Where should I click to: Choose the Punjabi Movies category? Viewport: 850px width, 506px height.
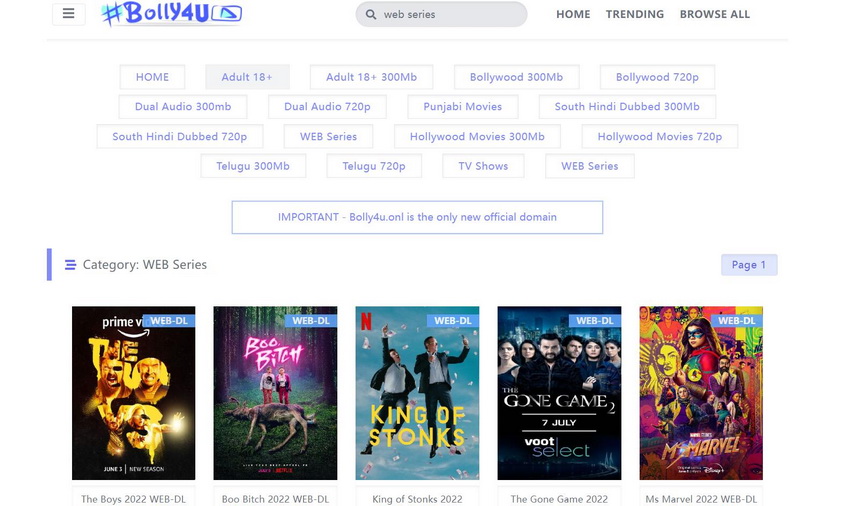point(462,107)
